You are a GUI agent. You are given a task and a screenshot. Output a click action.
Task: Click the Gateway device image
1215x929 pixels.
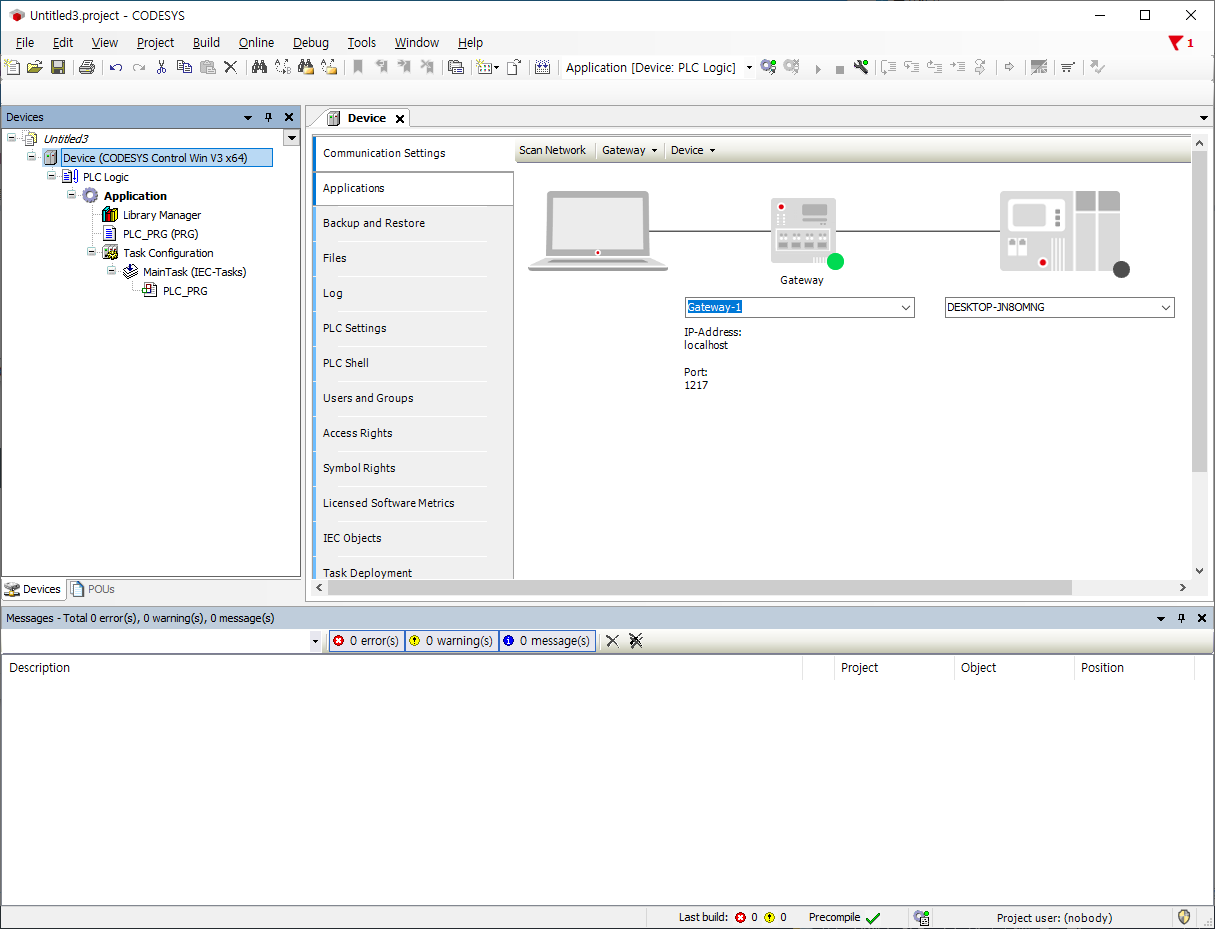click(802, 232)
